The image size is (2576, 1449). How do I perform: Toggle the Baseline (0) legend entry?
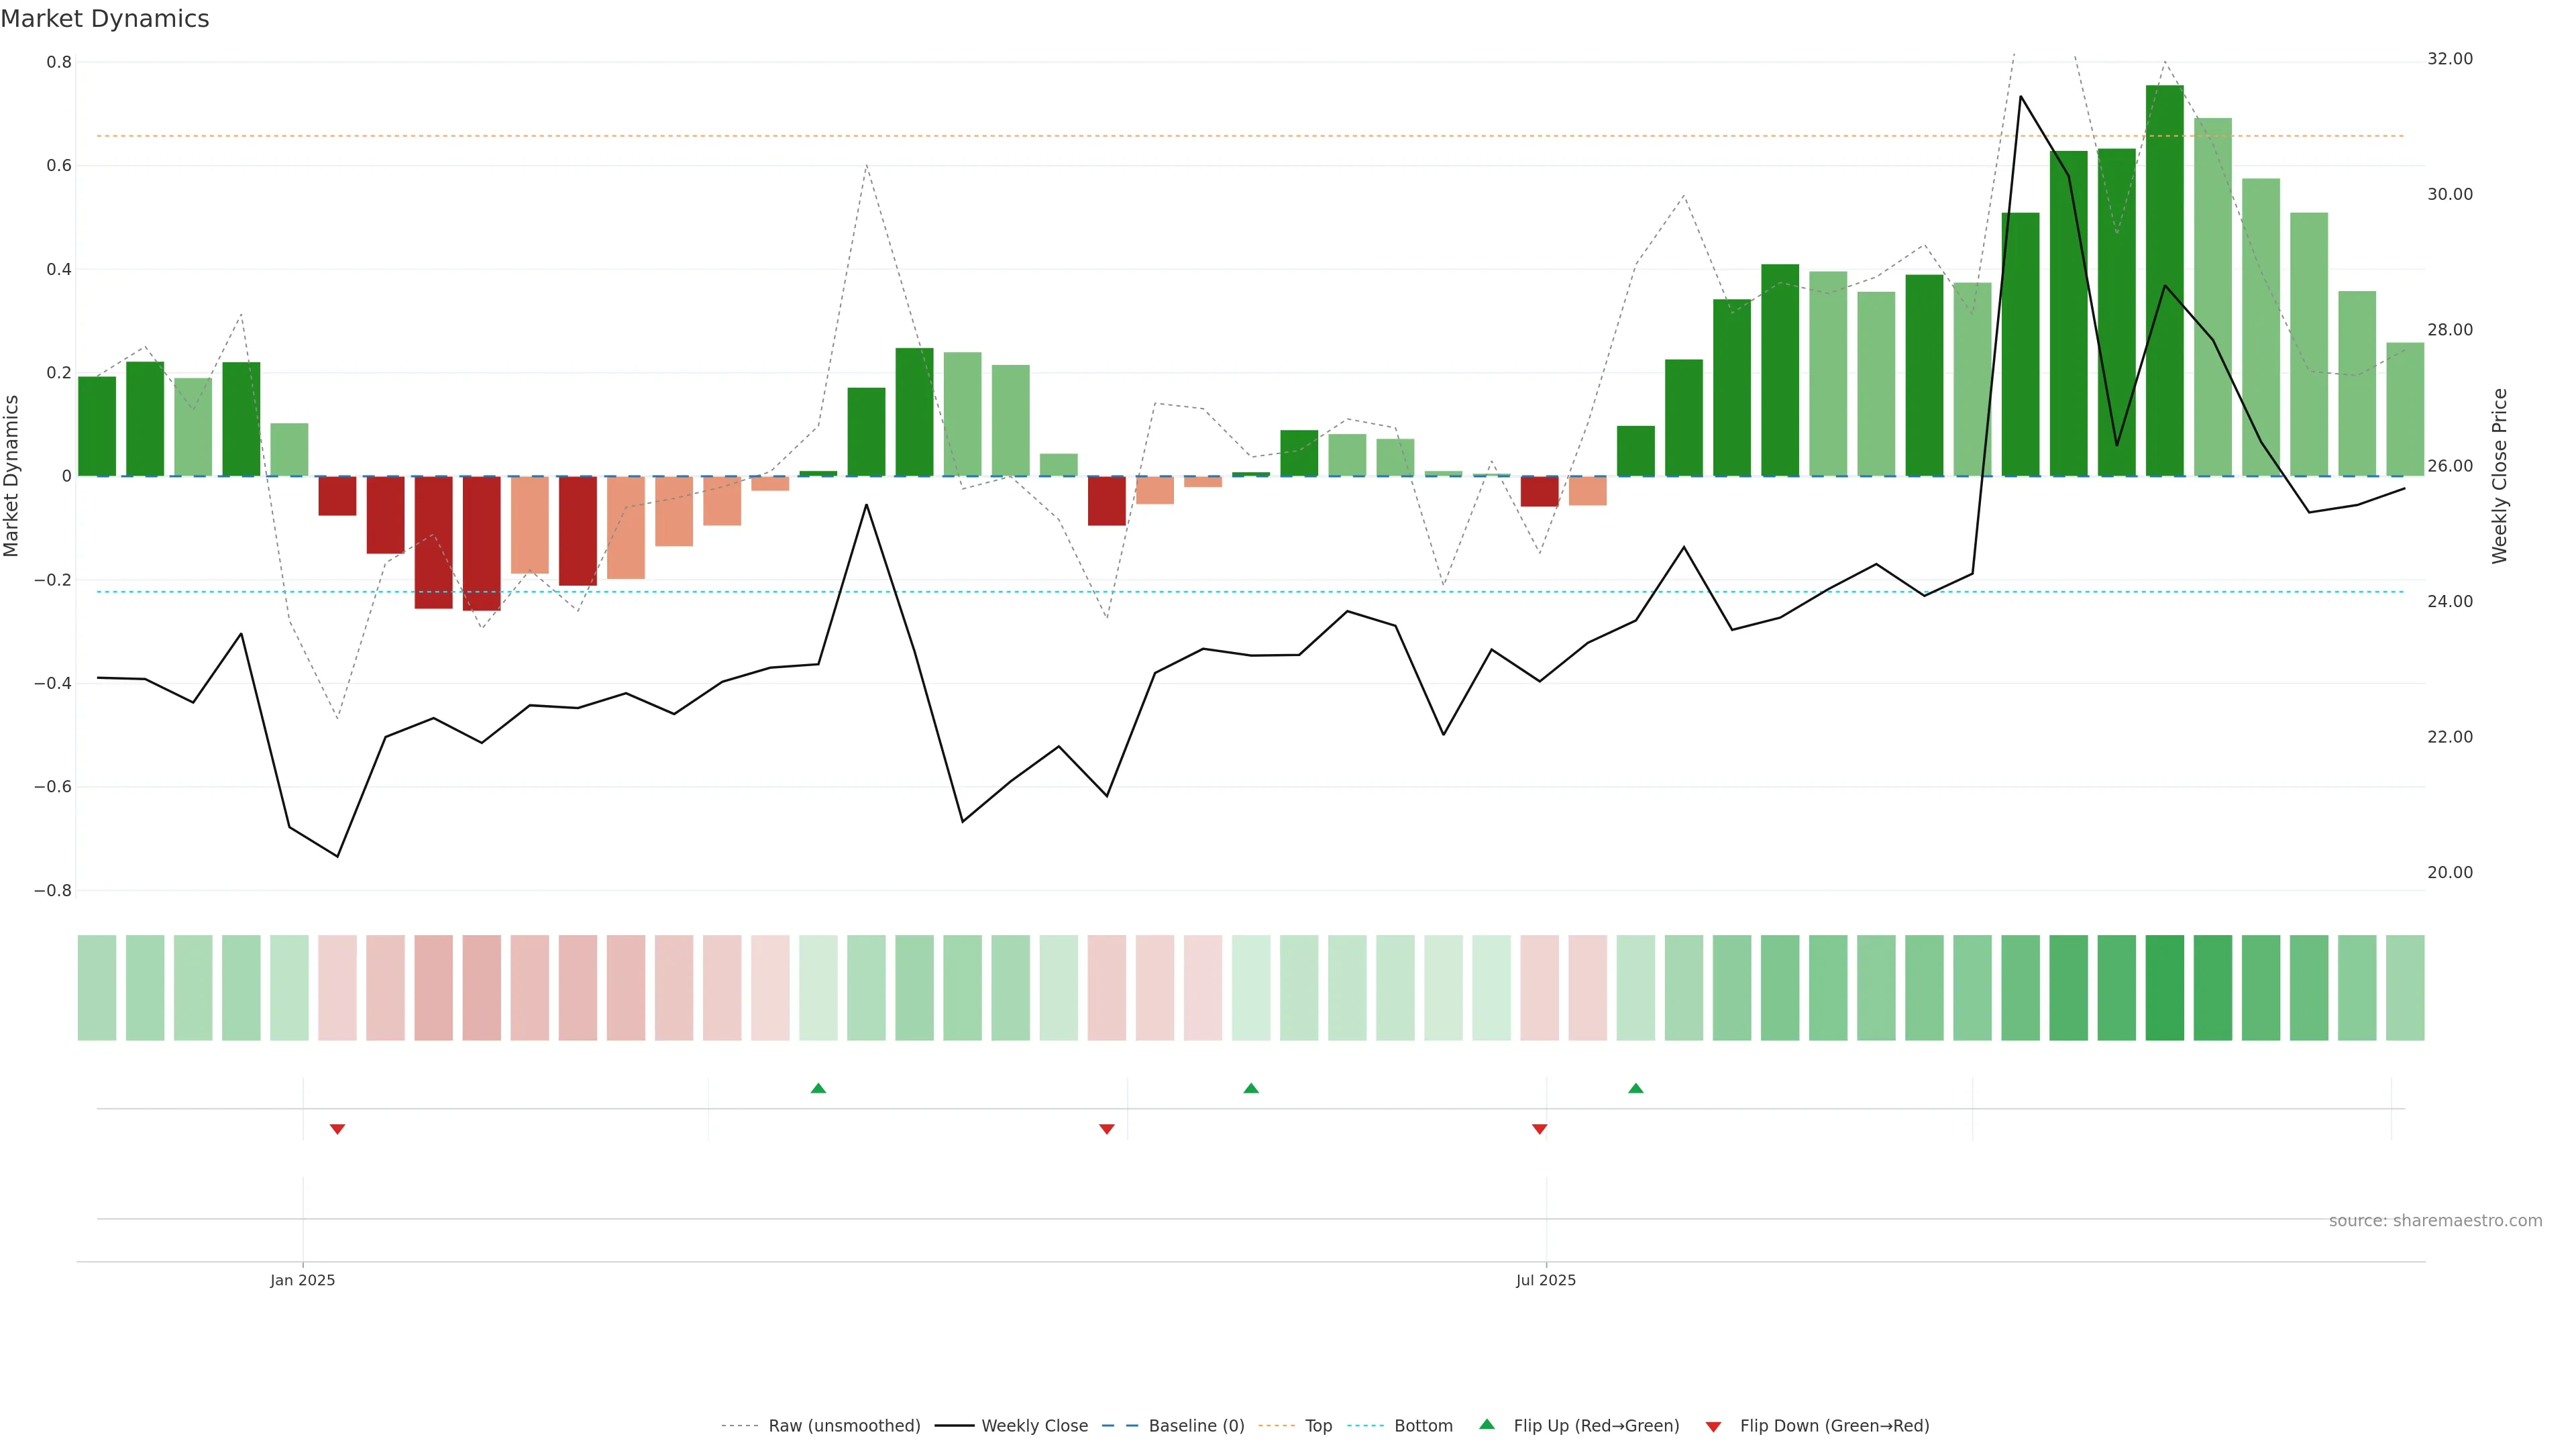(1196, 1426)
